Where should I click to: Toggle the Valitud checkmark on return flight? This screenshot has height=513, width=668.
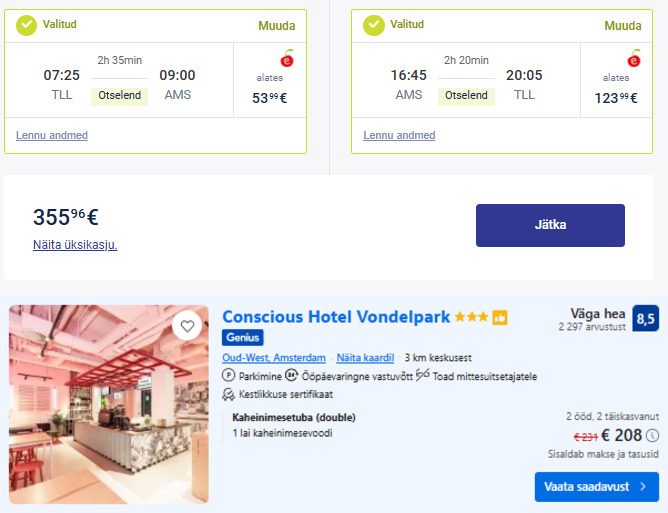click(x=374, y=25)
